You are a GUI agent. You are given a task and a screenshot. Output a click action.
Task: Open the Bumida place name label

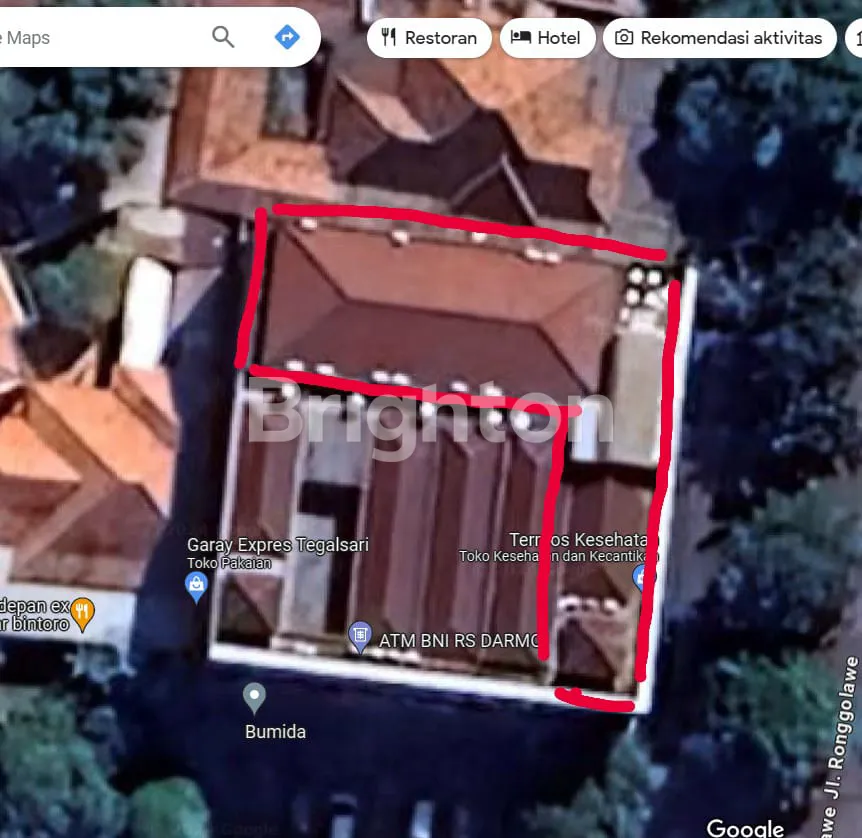pyautogui.click(x=275, y=732)
